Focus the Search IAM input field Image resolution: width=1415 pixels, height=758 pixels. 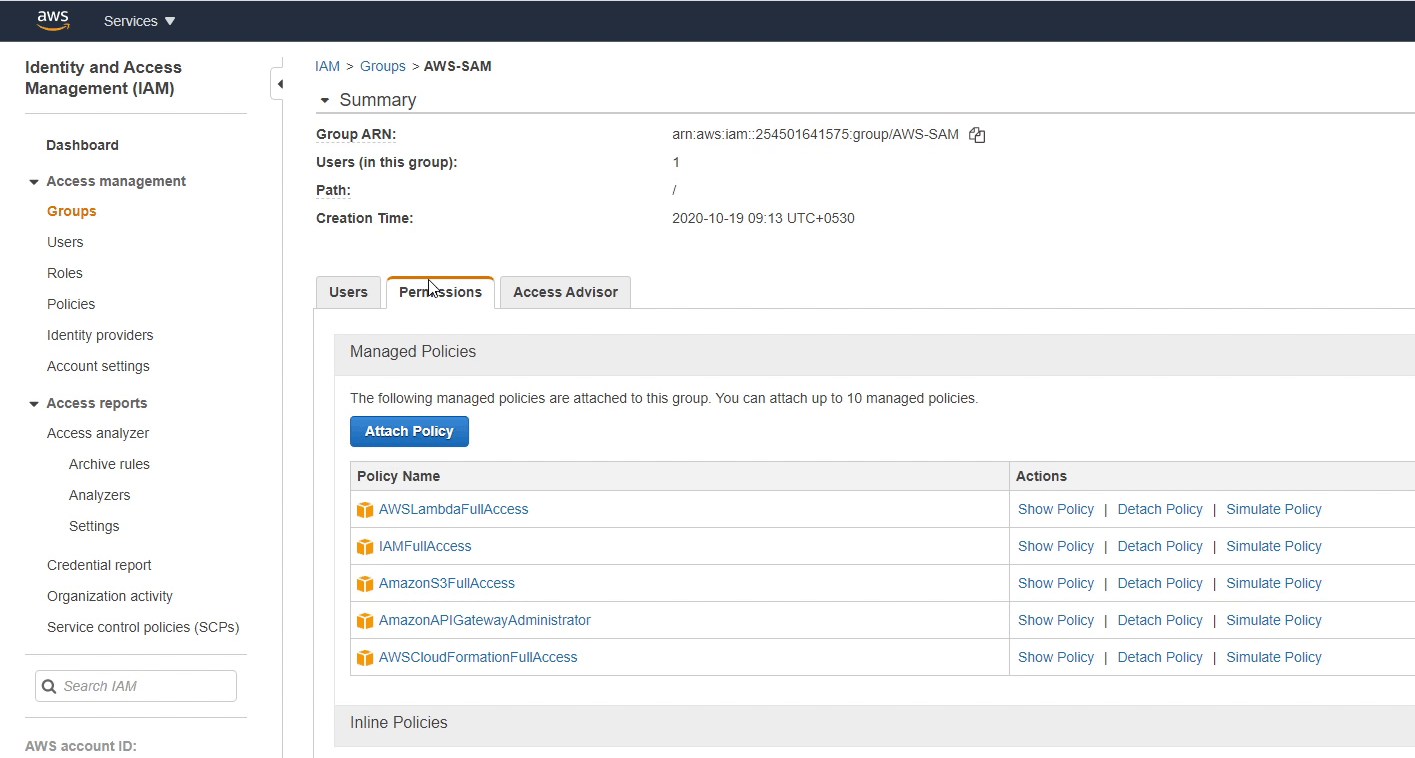pyautogui.click(x=145, y=686)
